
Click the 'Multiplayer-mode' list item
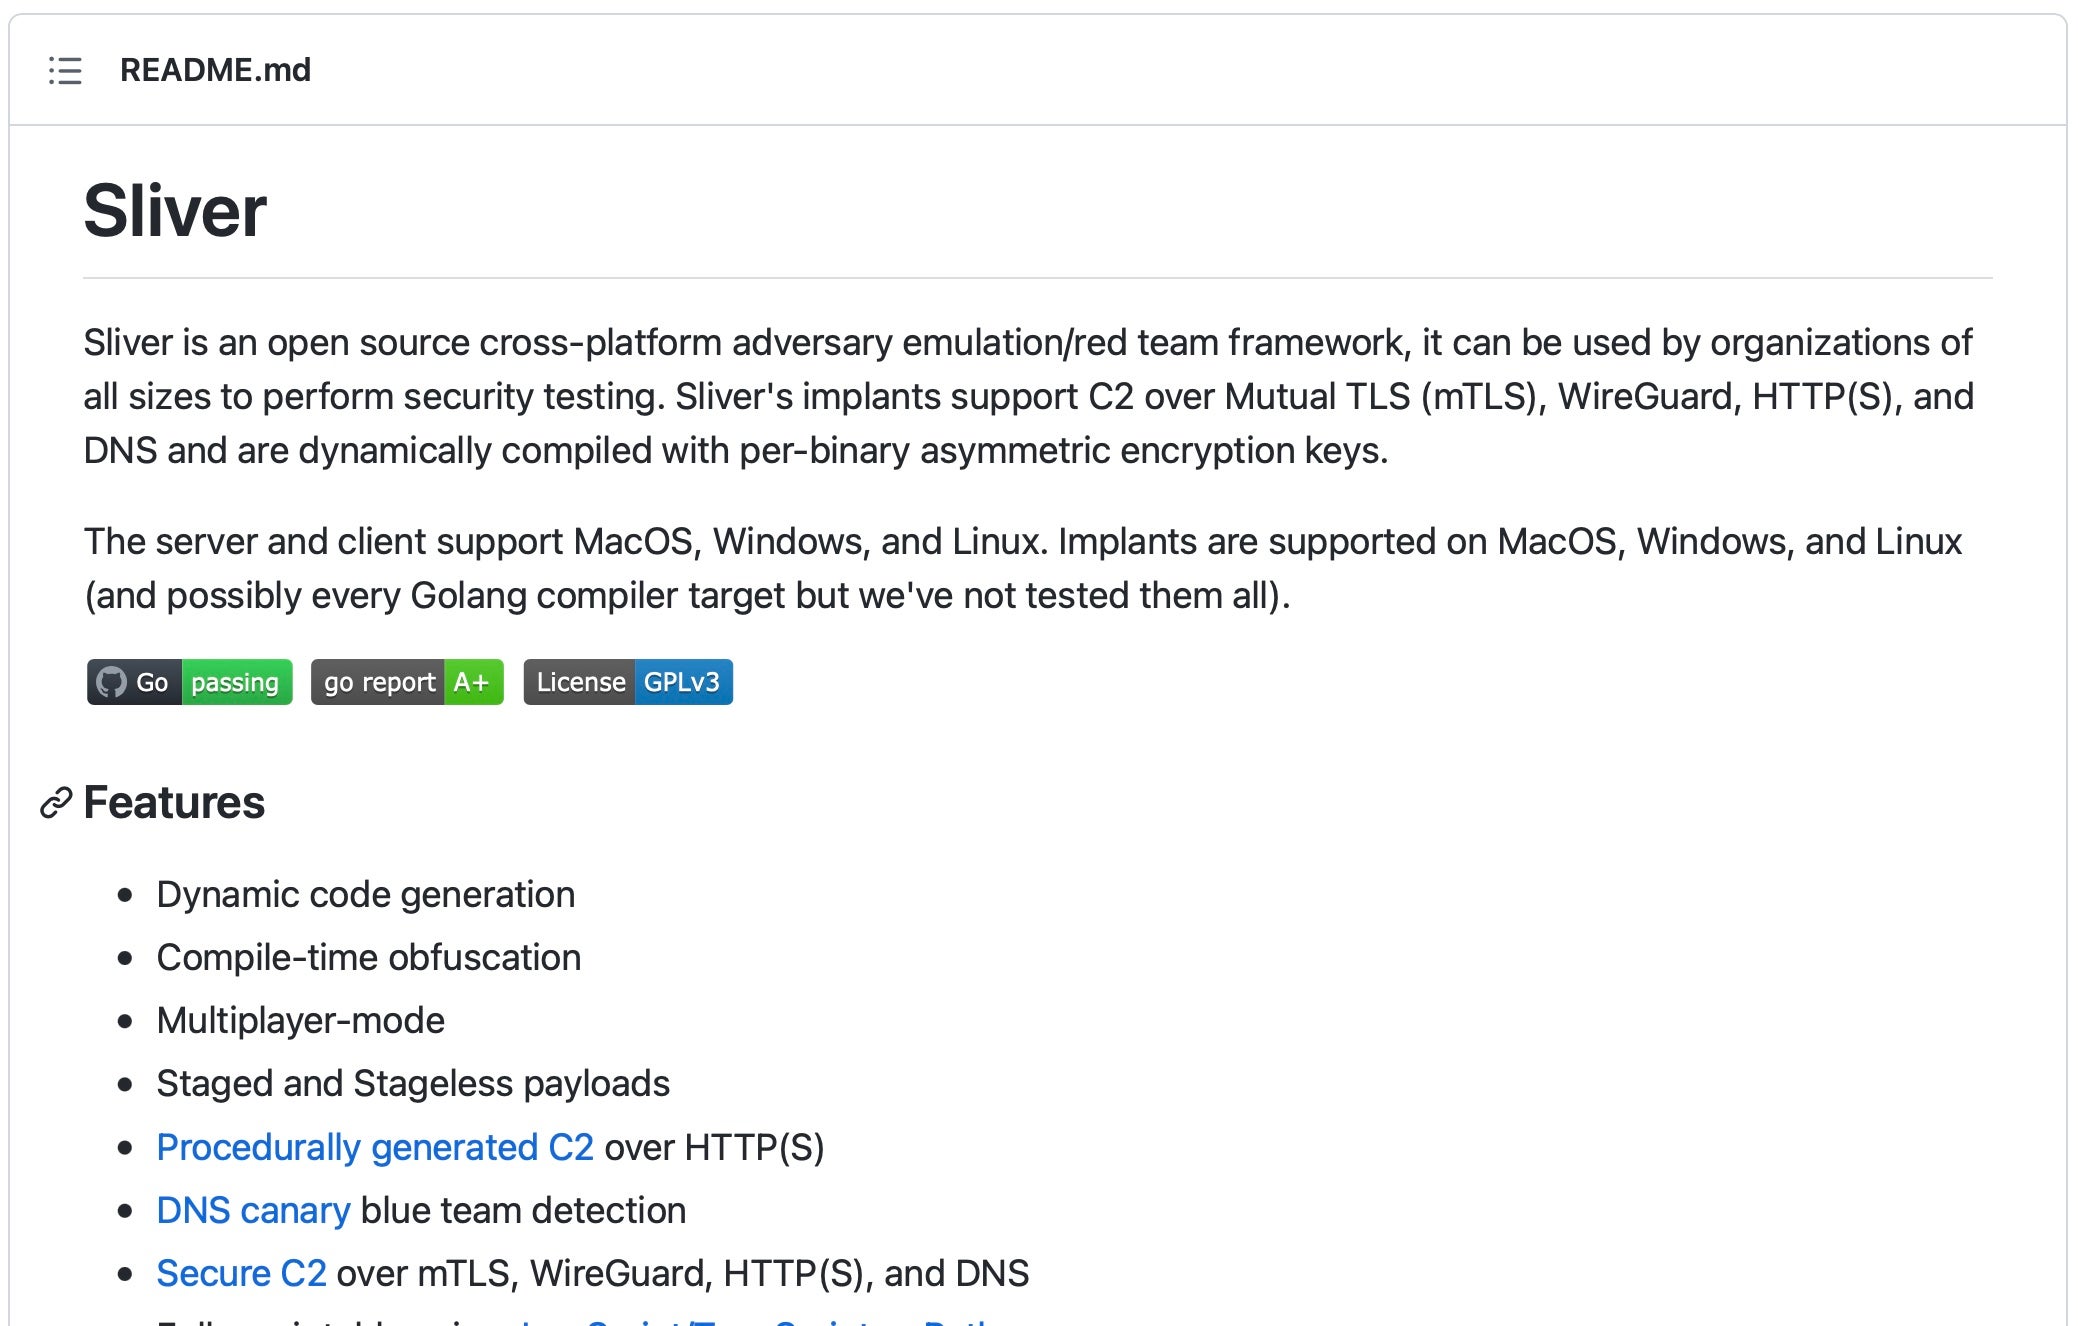tap(300, 1020)
